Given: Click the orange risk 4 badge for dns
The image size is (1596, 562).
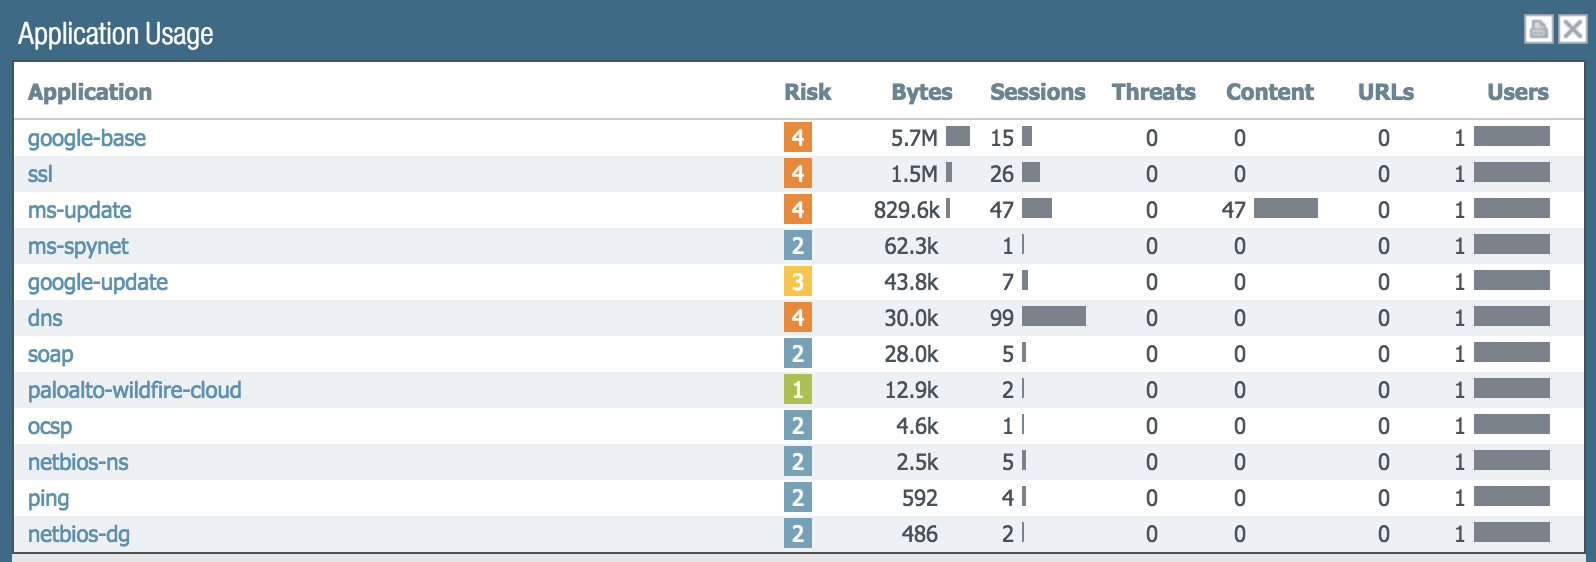Looking at the screenshot, I should pyautogui.click(x=797, y=317).
